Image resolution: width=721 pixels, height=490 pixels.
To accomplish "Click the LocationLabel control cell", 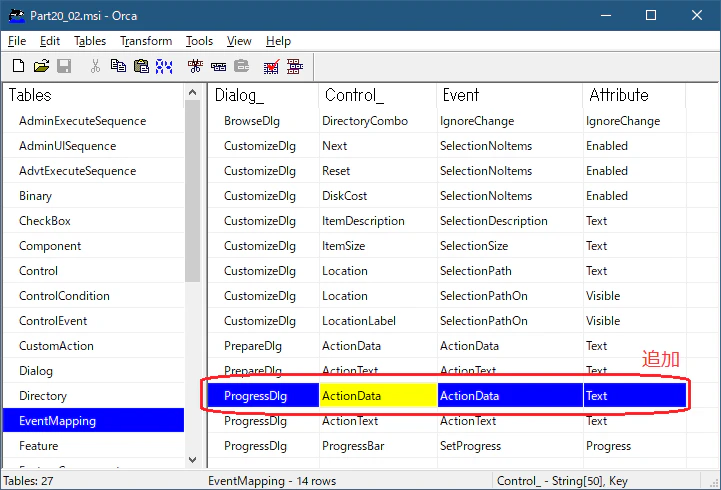I will coord(378,321).
